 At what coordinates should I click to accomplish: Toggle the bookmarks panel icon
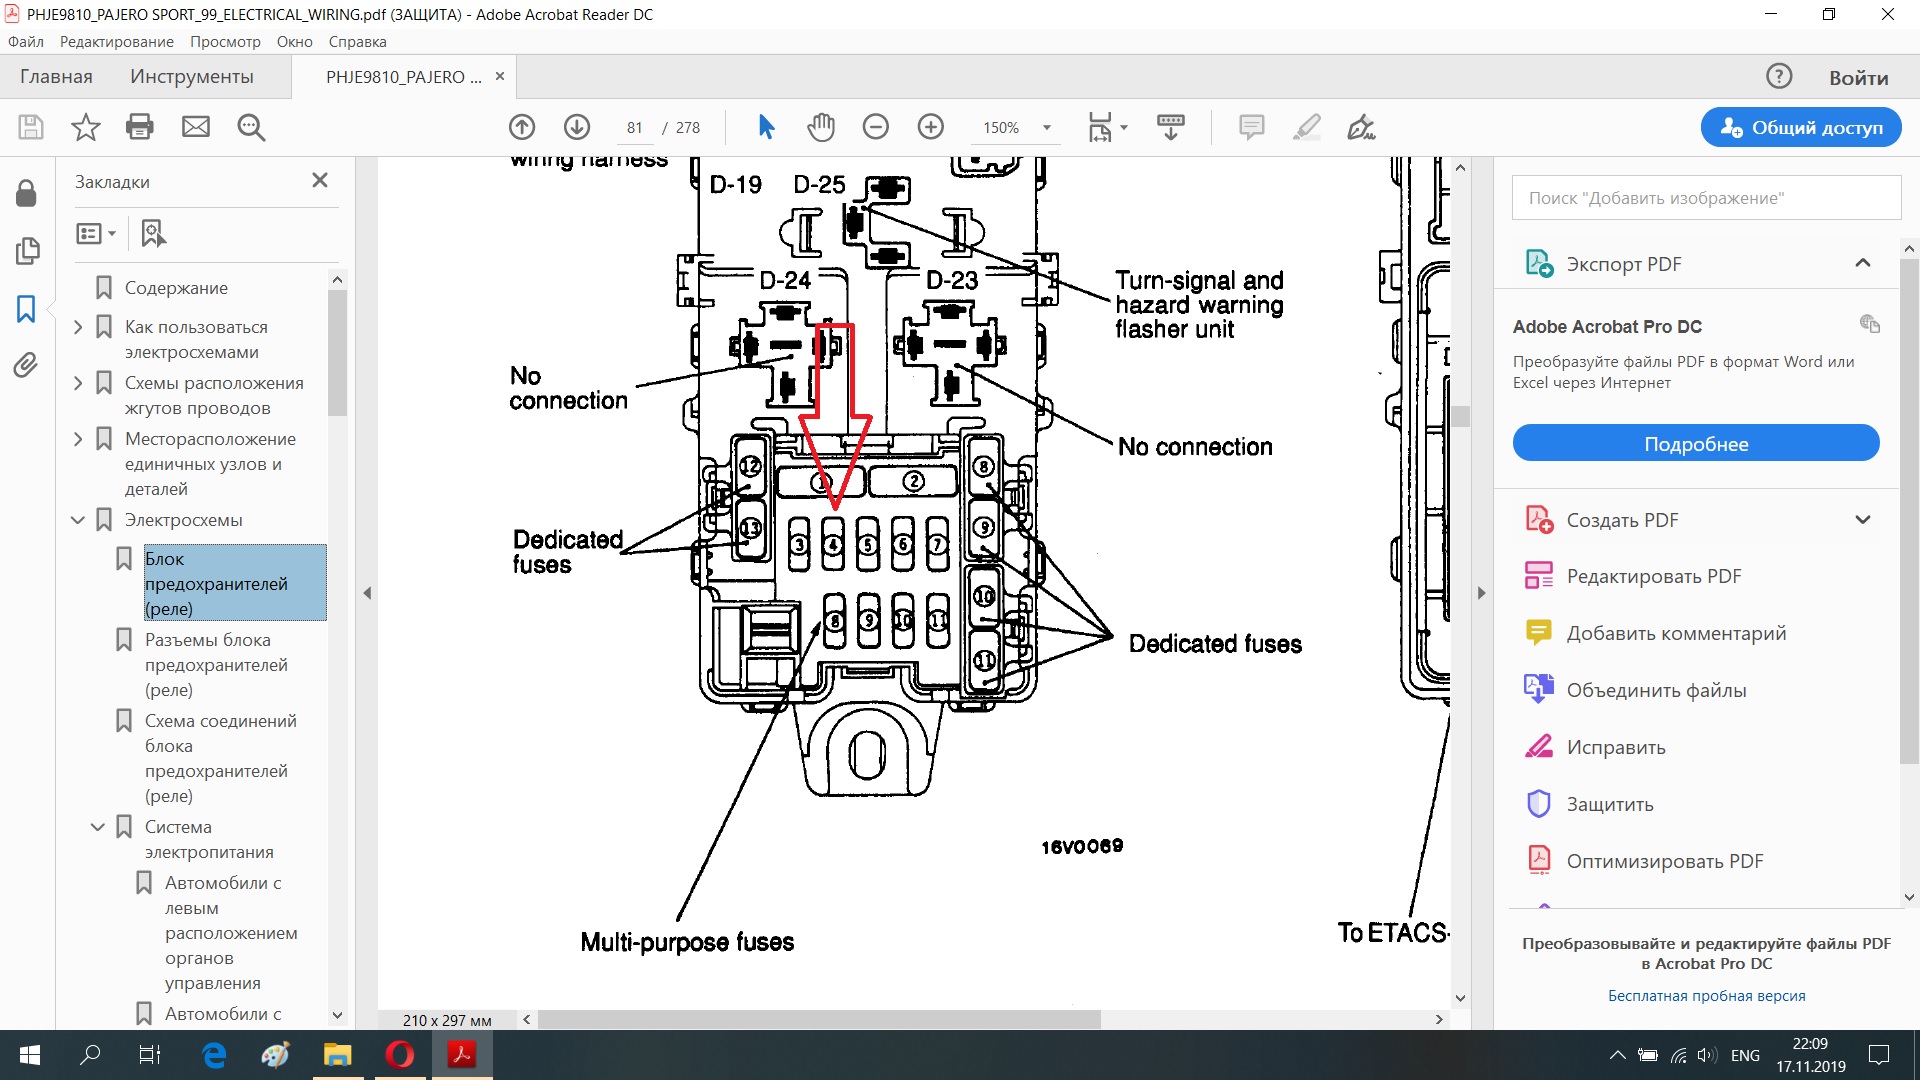[x=26, y=308]
